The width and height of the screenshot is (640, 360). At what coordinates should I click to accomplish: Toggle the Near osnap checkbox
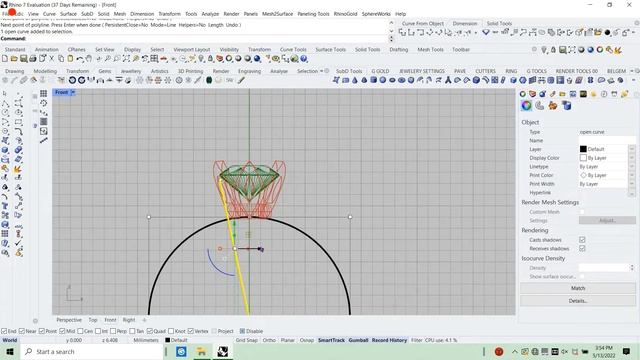(x=22, y=331)
